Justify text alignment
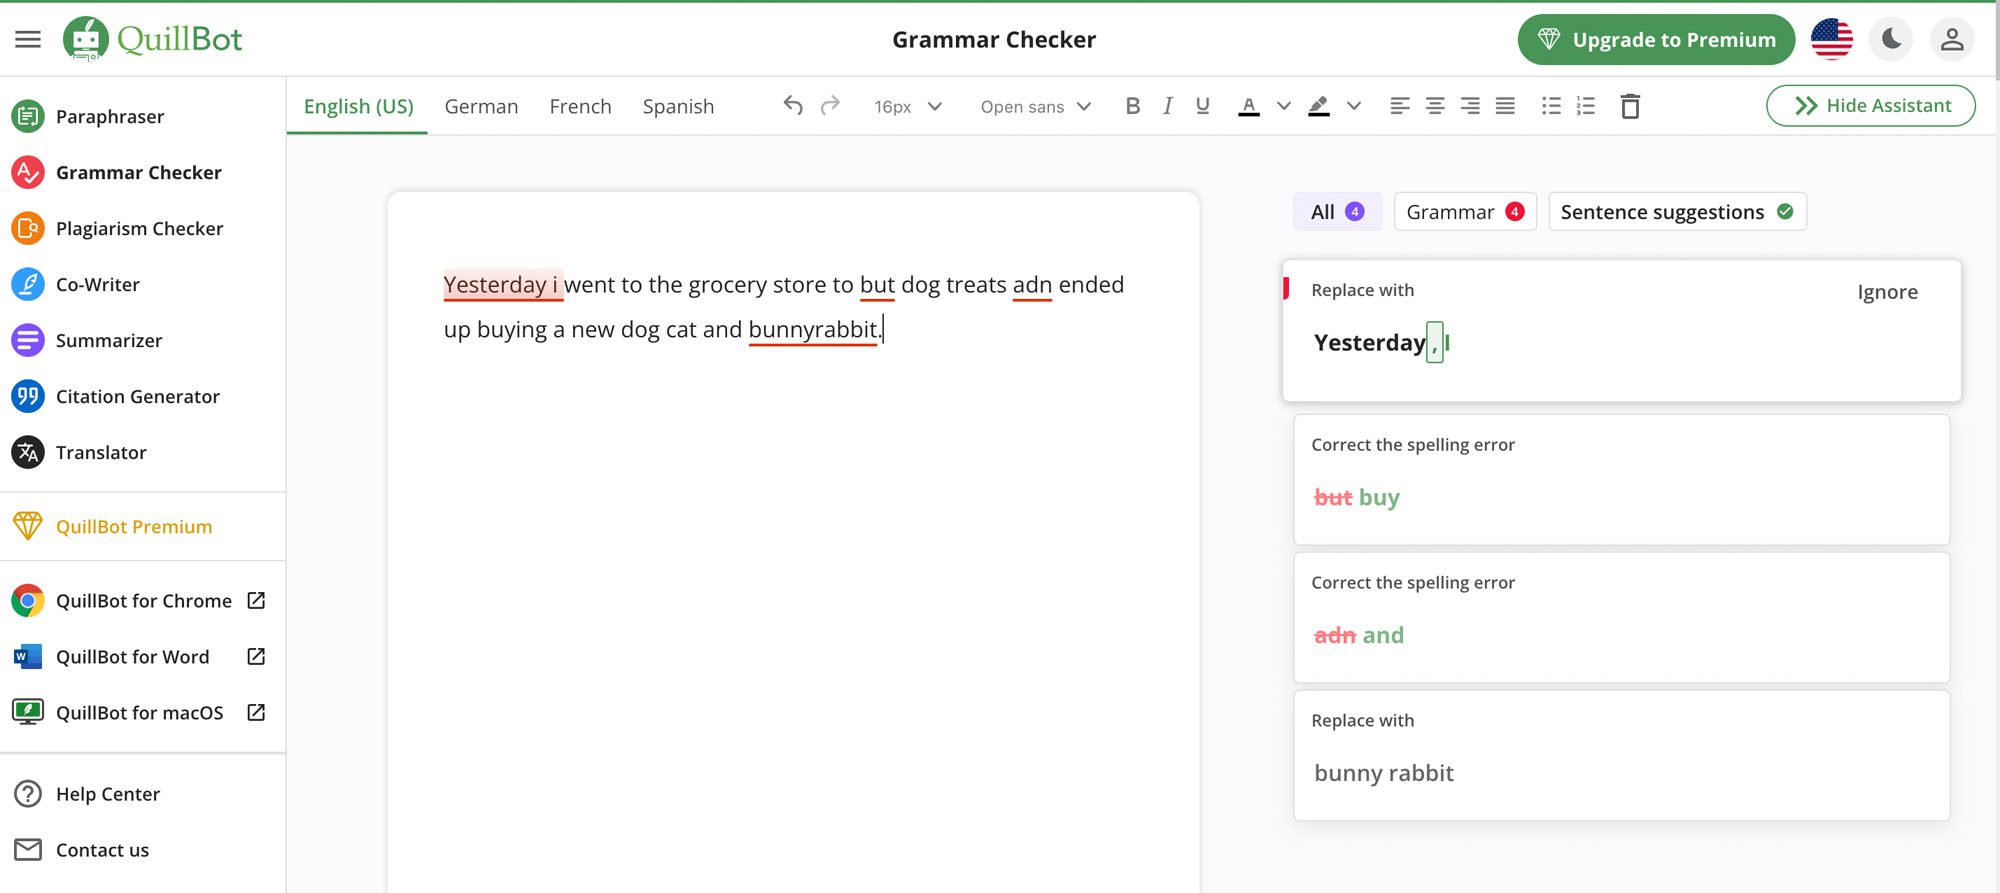Viewport: 2000px width, 893px height. tap(1505, 105)
